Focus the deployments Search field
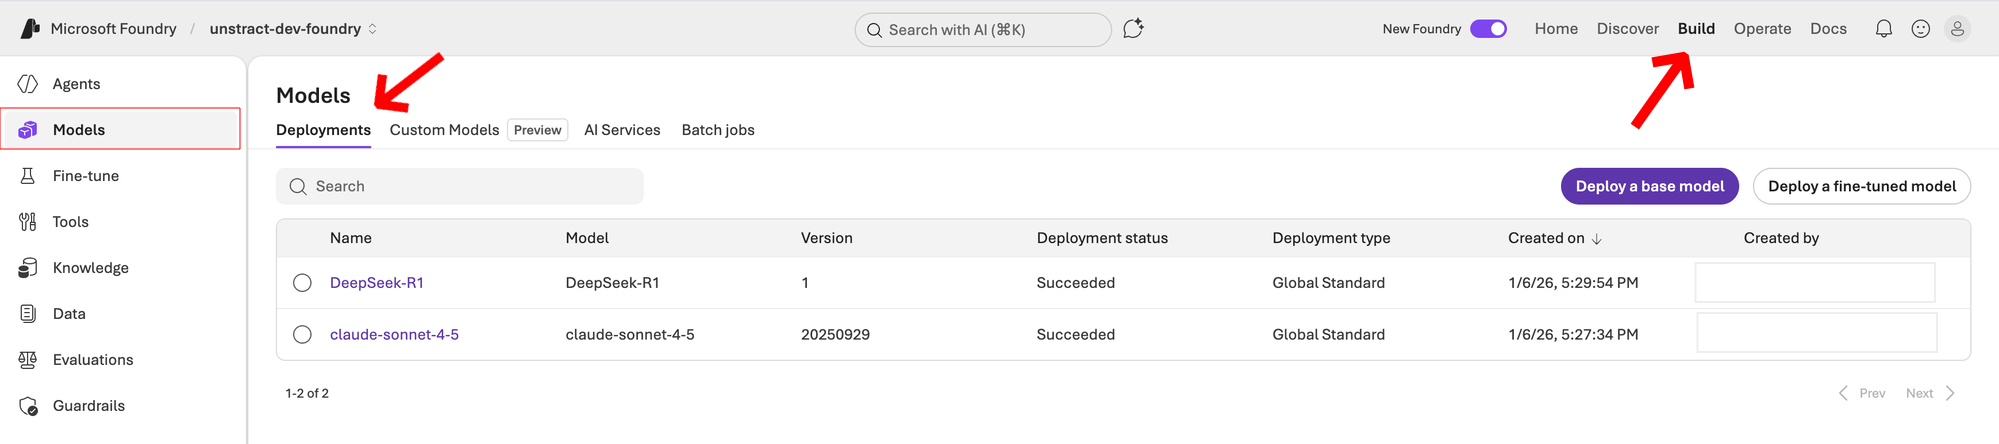1999x444 pixels. point(460,186)
